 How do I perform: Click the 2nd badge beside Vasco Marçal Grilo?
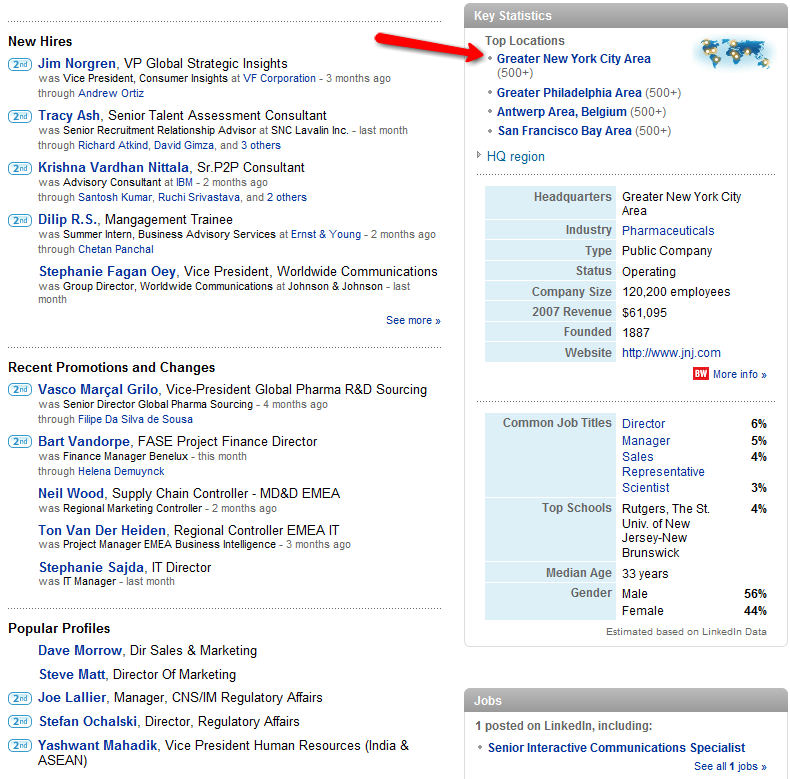point(20,390)
